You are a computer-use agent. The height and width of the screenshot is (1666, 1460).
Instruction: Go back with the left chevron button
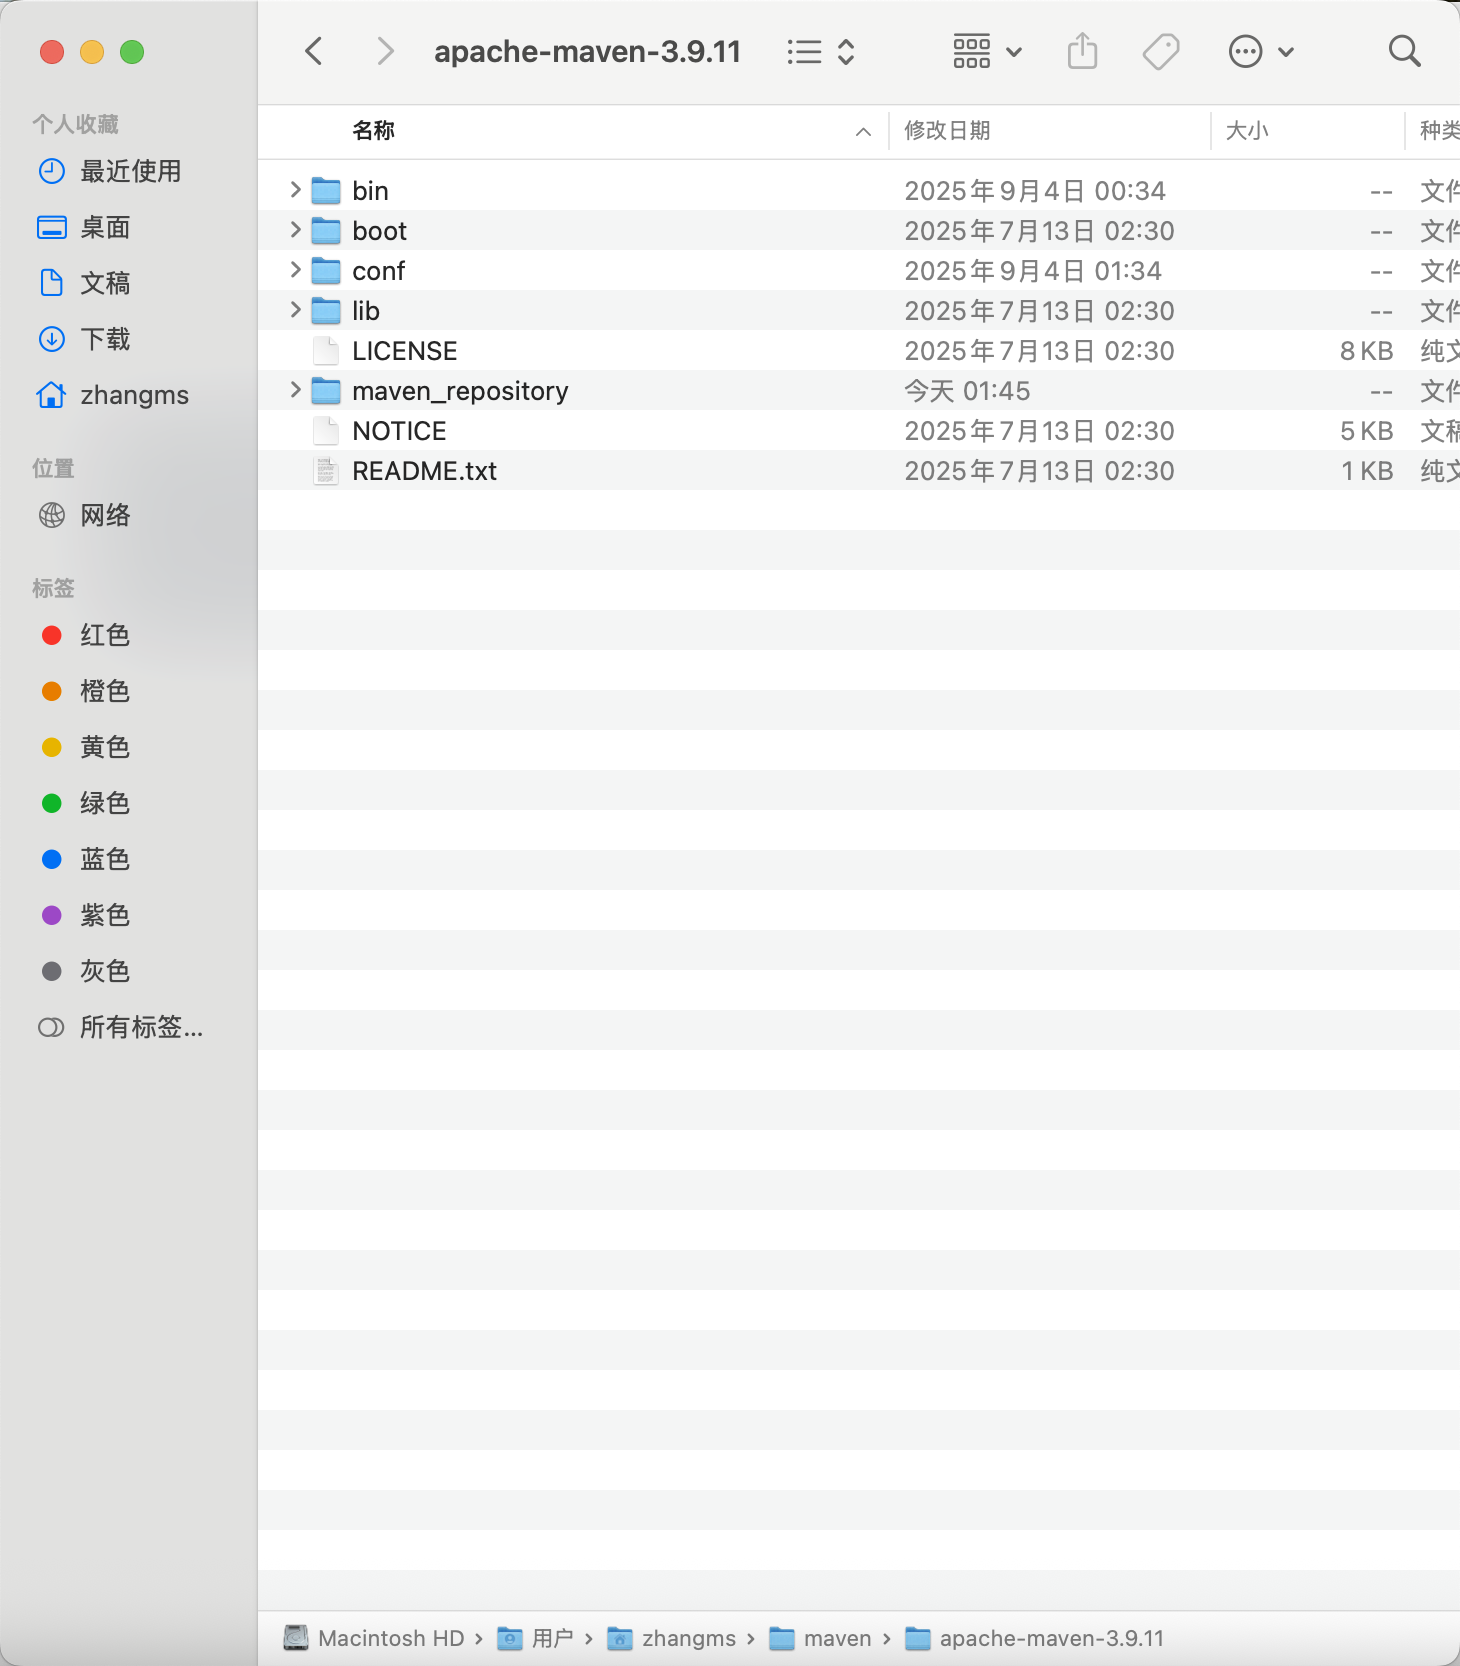click(314, 51)
